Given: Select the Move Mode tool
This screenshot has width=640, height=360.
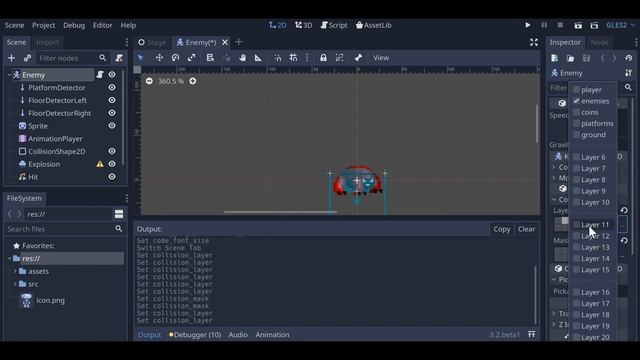Looking at the screenshot, I should (x=159, y=58).
